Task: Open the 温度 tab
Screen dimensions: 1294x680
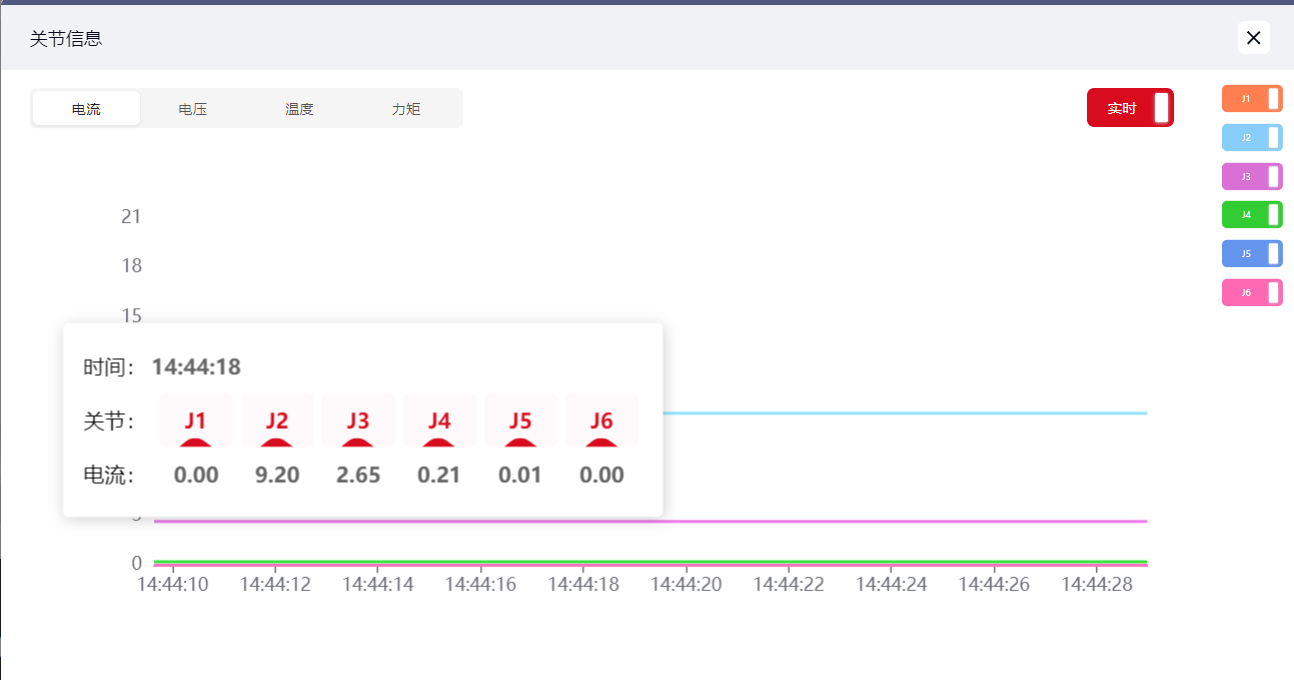Action: point(299,109)
